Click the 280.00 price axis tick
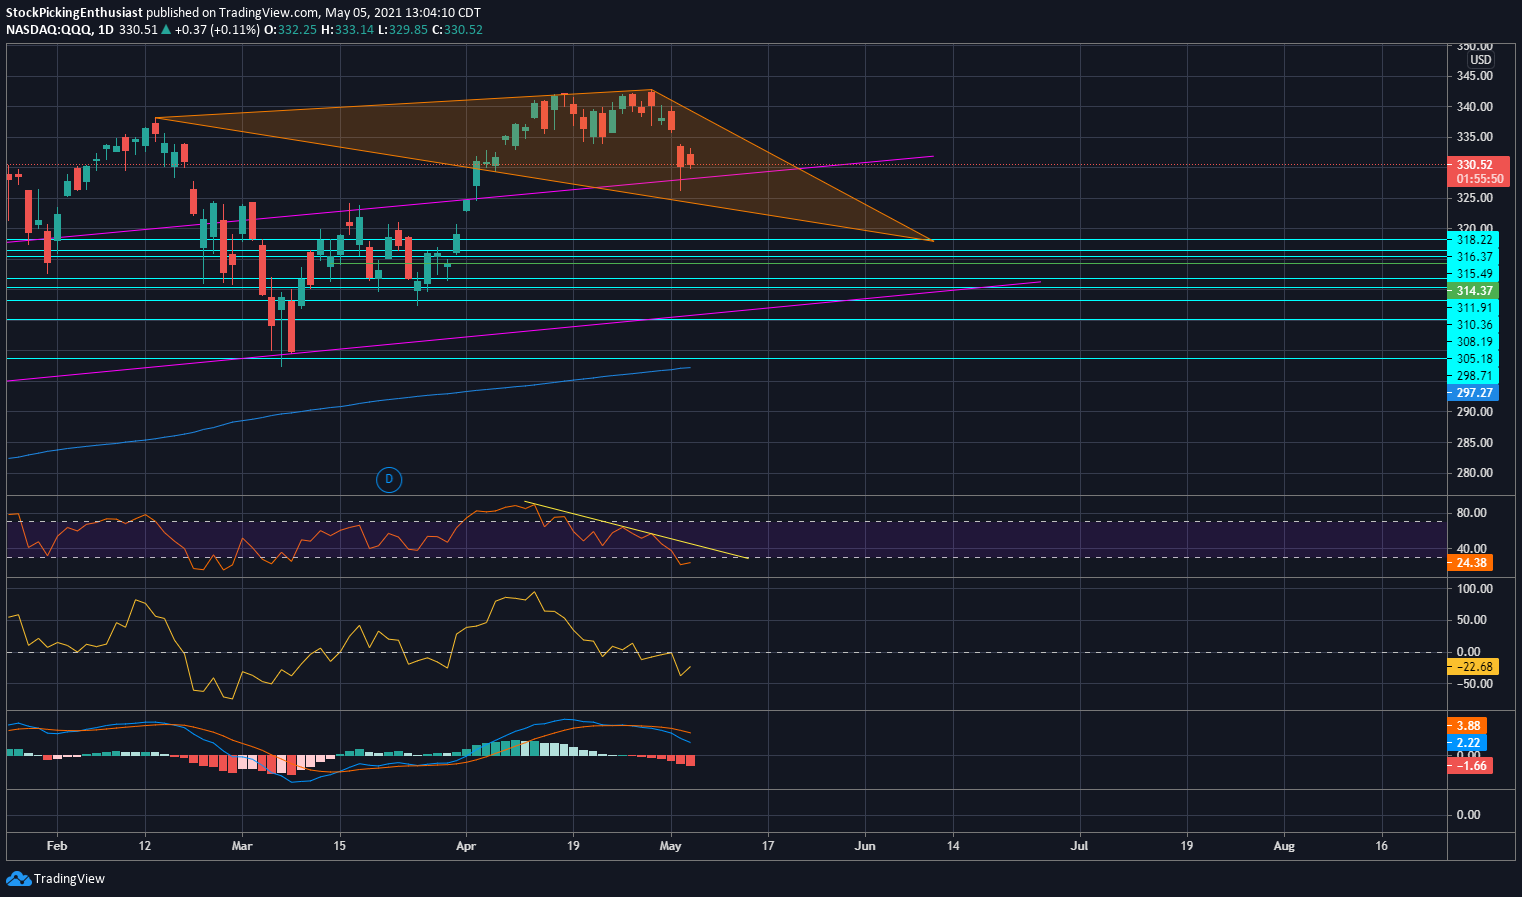Viewport: 1522px width, 897px height. pos(1475,473)
